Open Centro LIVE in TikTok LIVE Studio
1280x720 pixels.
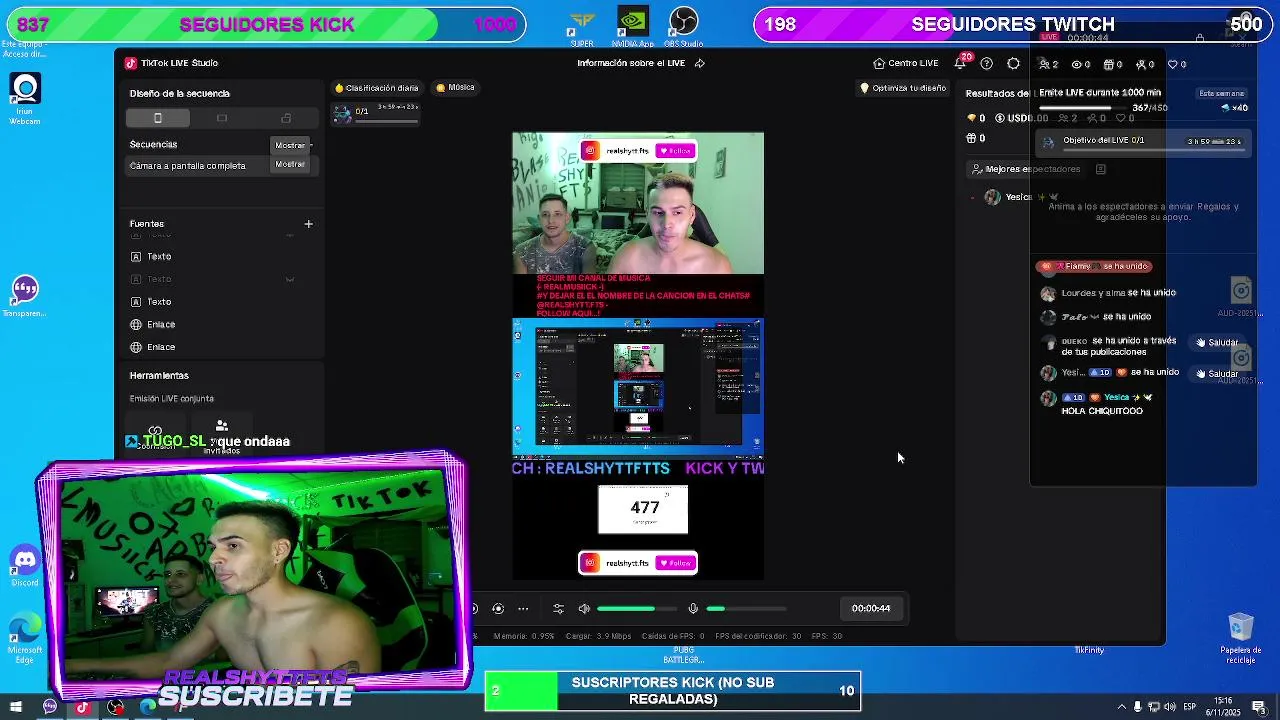tap(906, 63)
